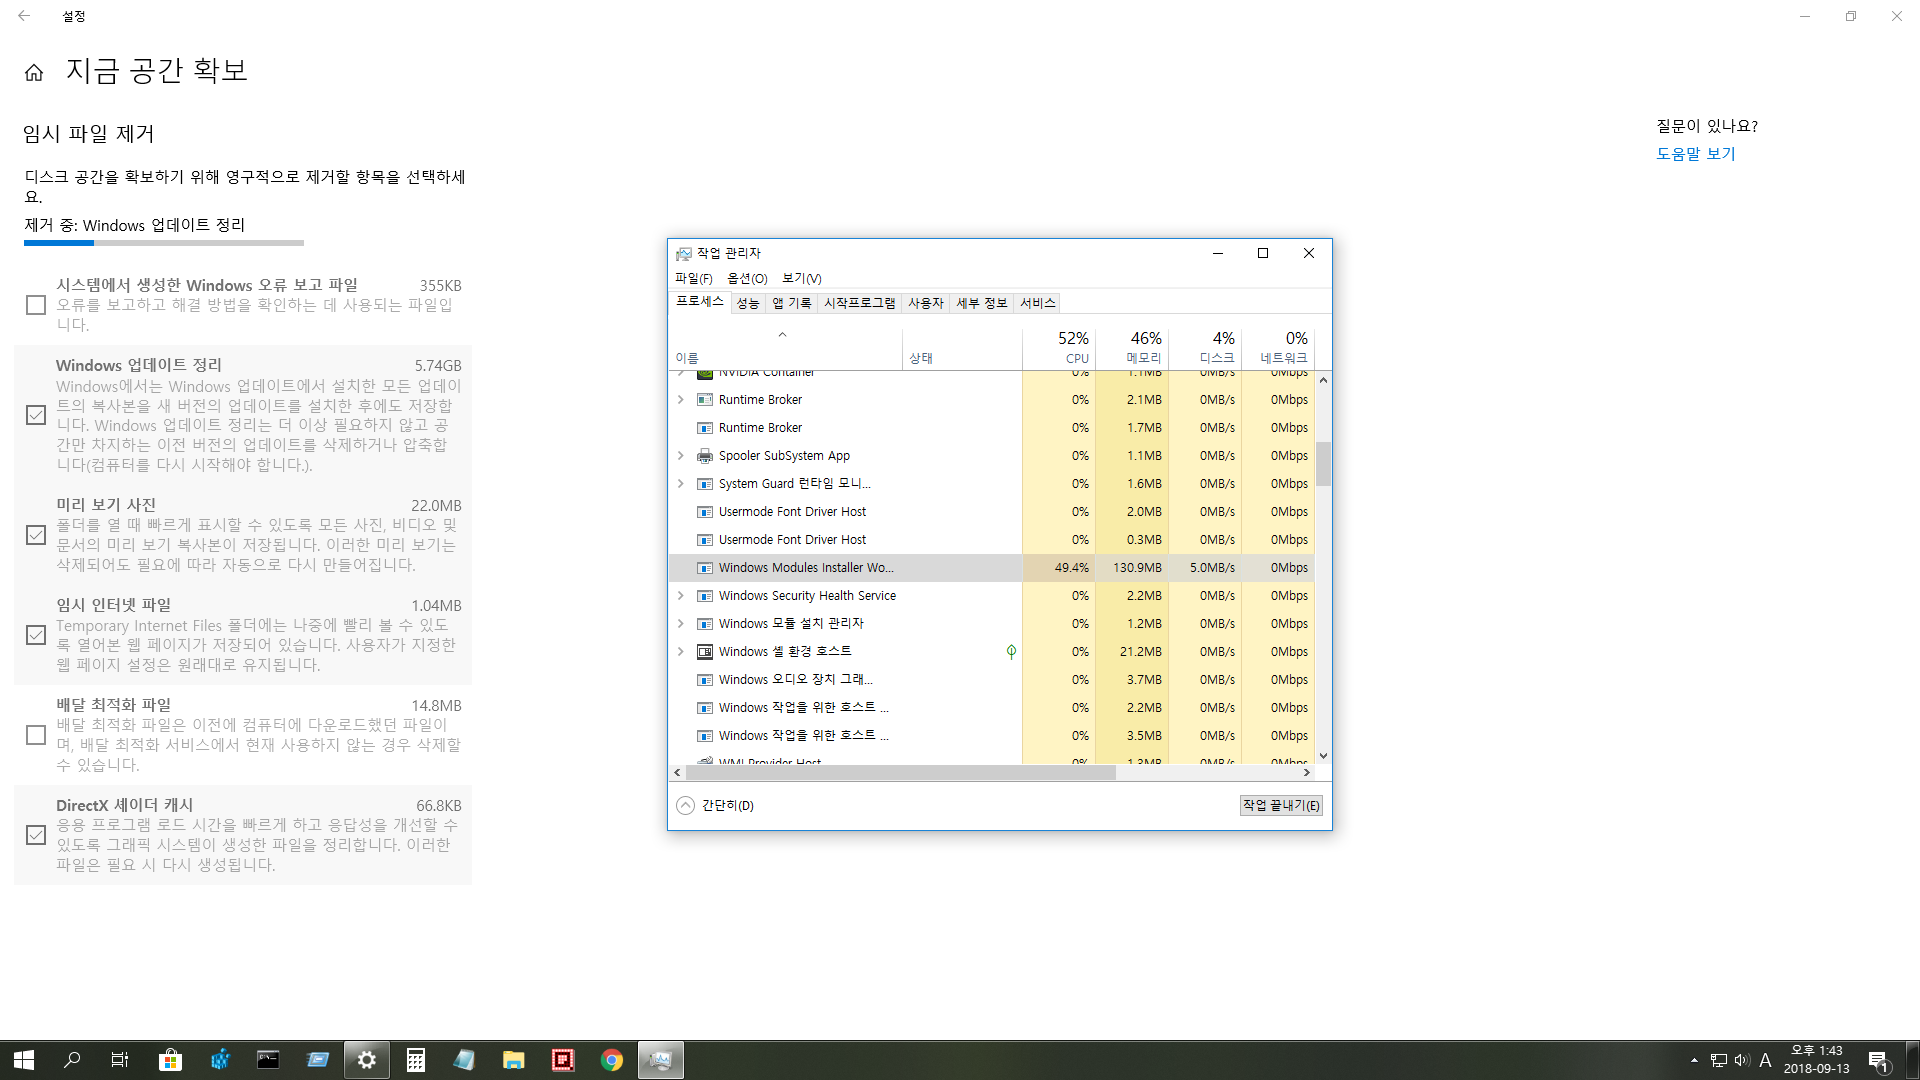
Task: Switch to the 세부 정보 tab
Action: click(981, 303)
